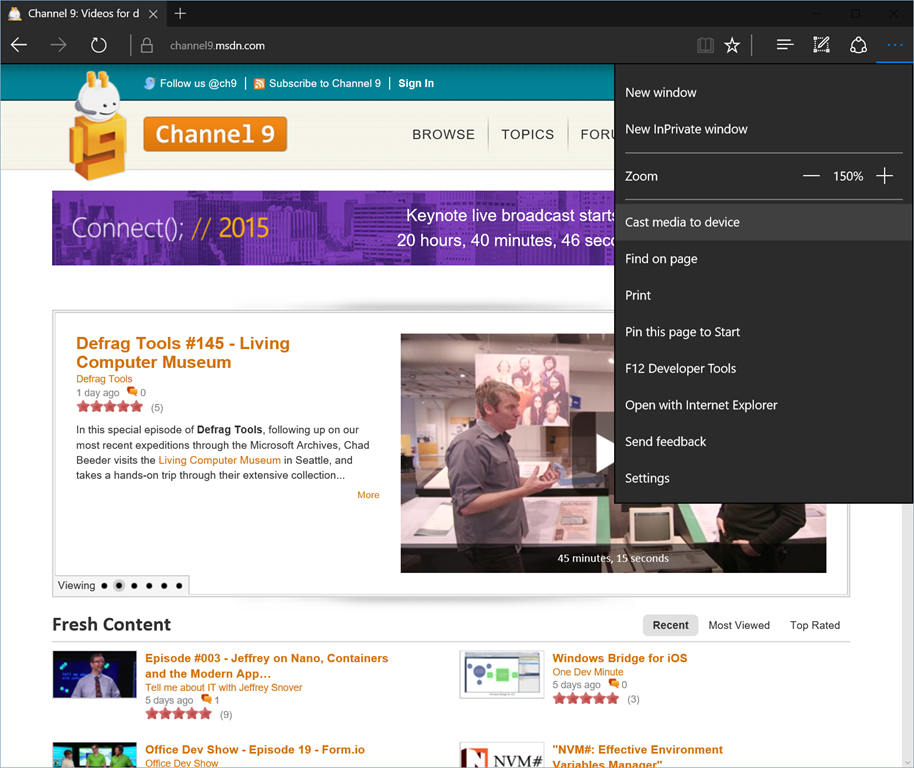
Task: Open the BROWSE navigation item
Action: tap(444, 135)
